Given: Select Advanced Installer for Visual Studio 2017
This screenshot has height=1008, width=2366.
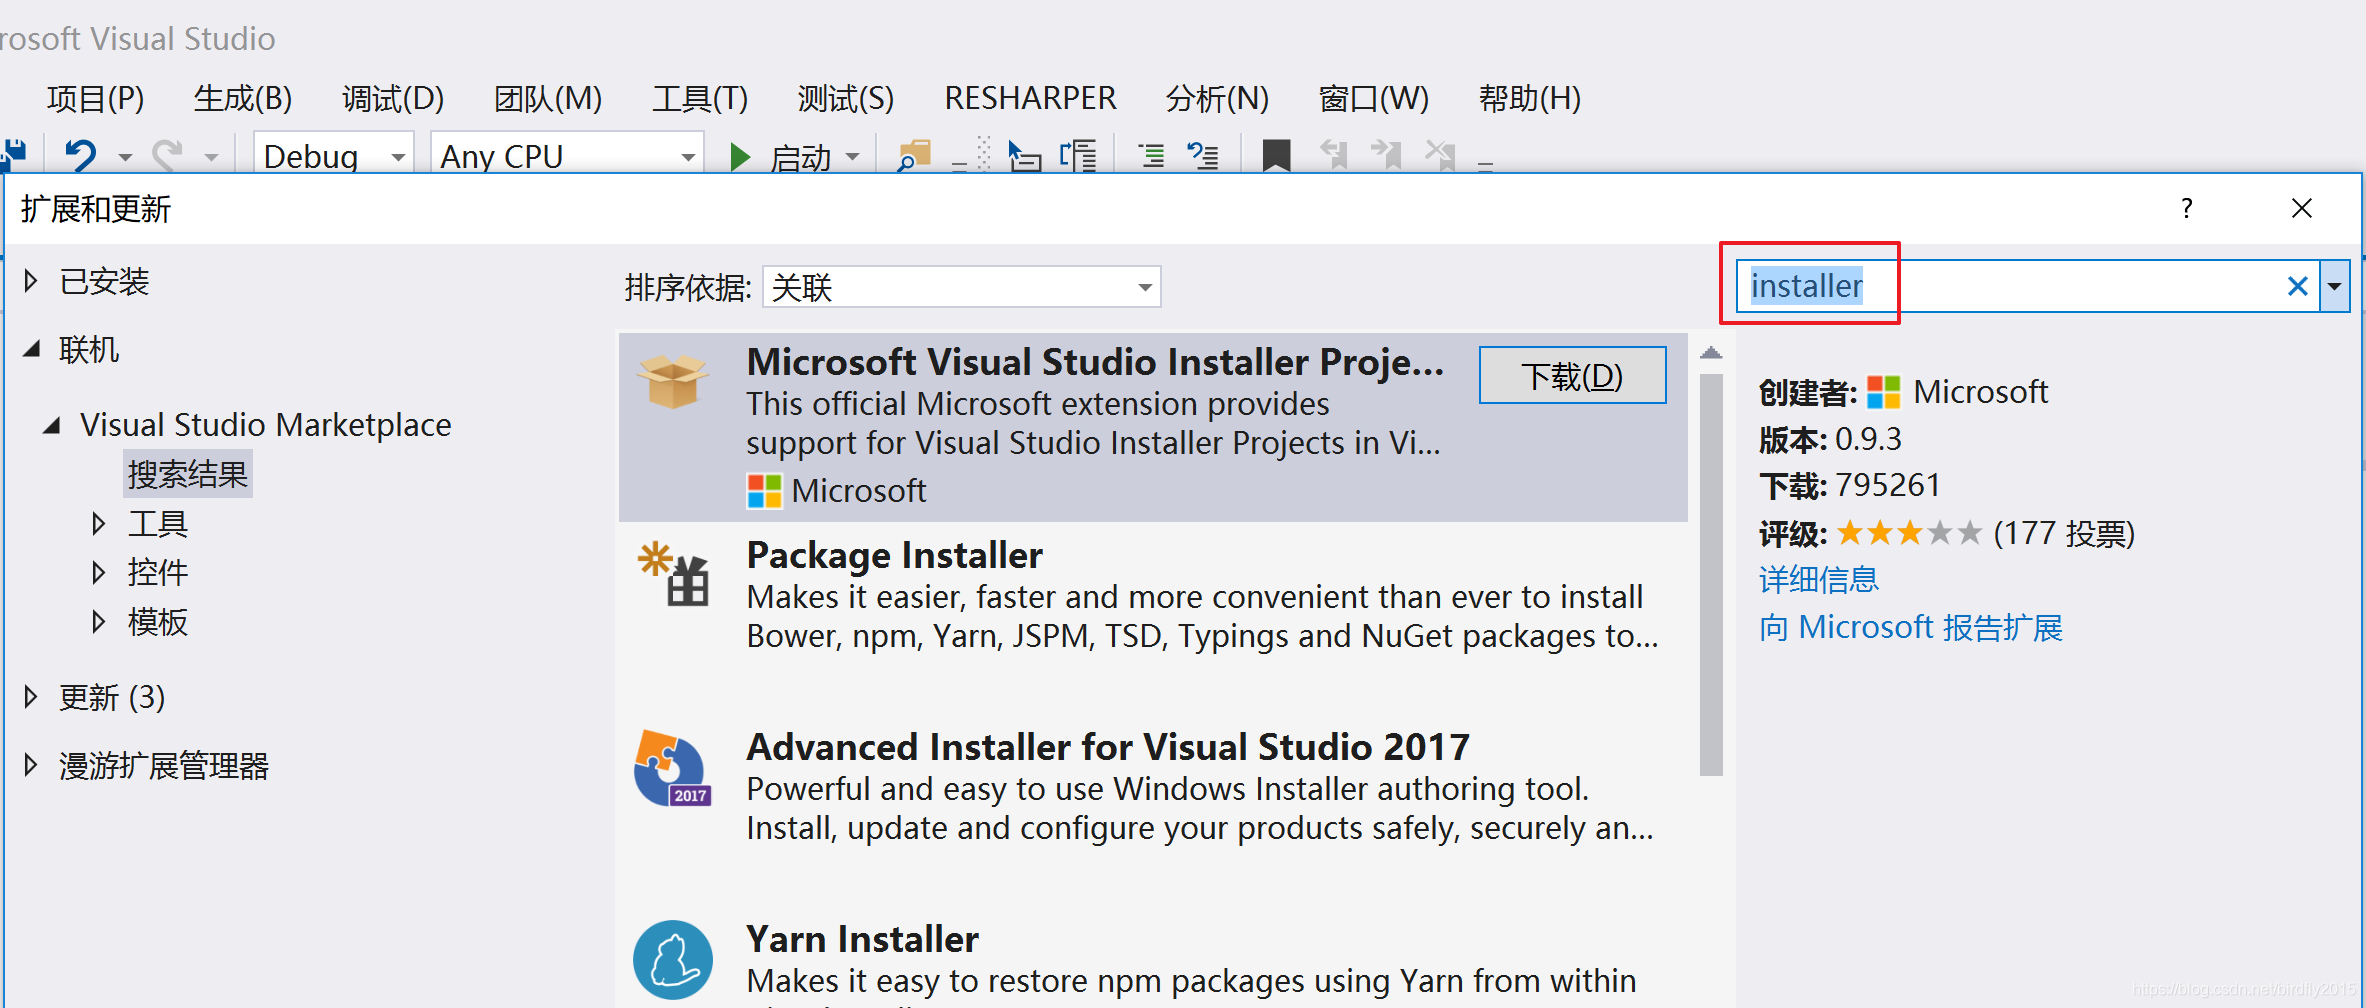Looking at the screenshot, I should tap(1108, 747).
